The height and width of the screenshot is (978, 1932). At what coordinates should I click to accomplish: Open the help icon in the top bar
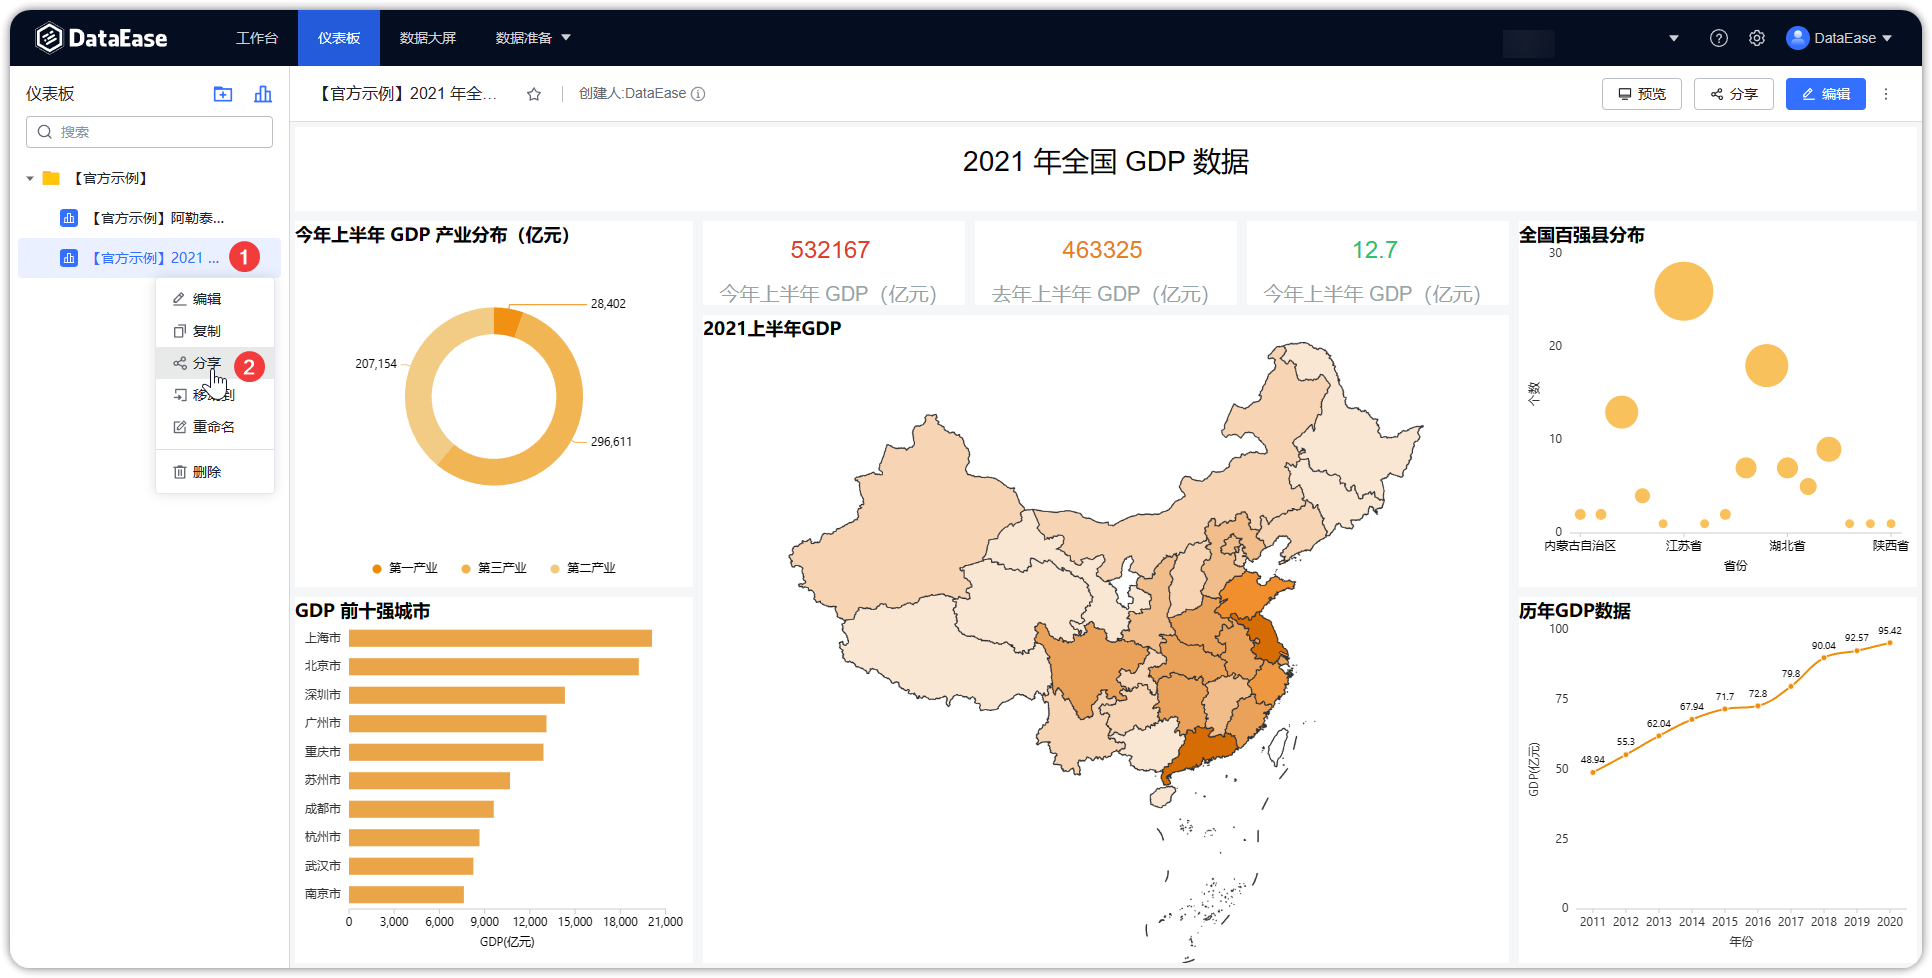1718,37
